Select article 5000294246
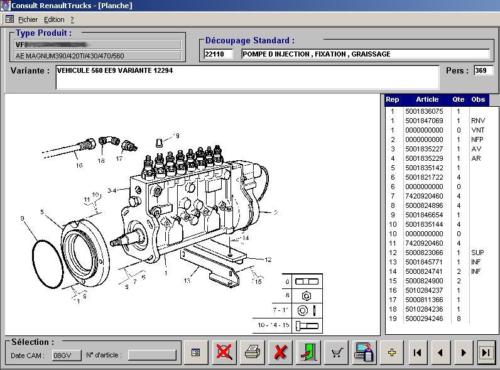500x370 pixels. click(x=424, y=319)
